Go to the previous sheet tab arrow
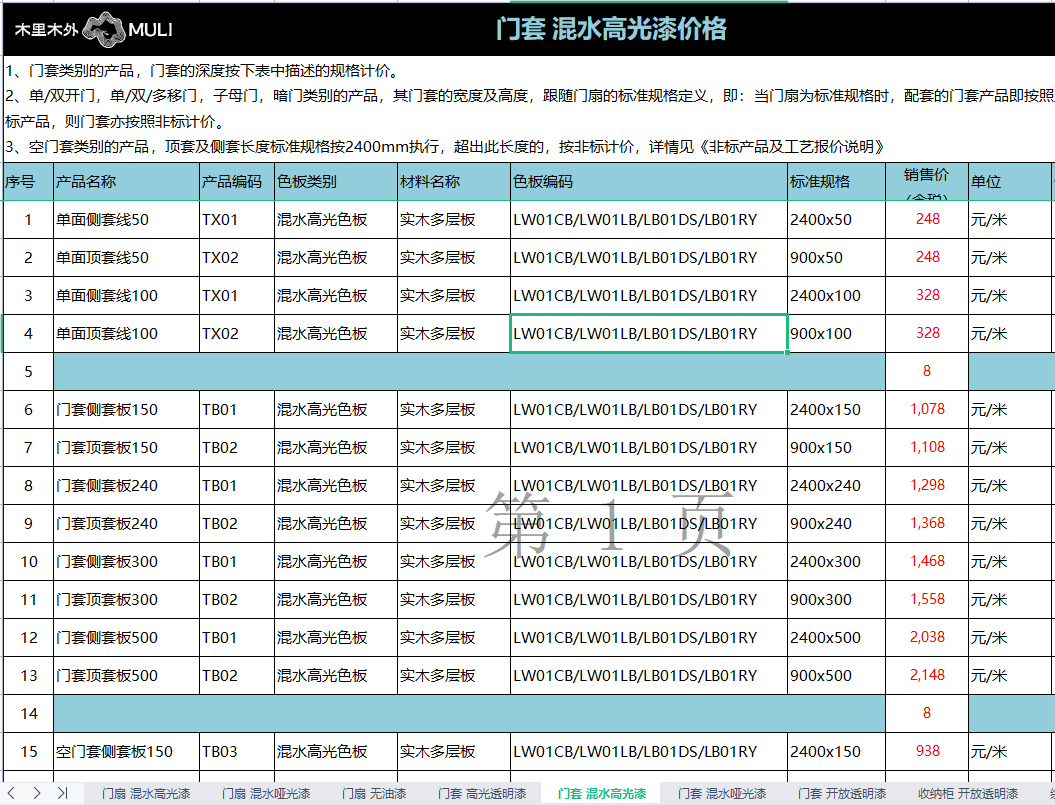This screenshot has height=805, width=1055. [x=12, y=793]
